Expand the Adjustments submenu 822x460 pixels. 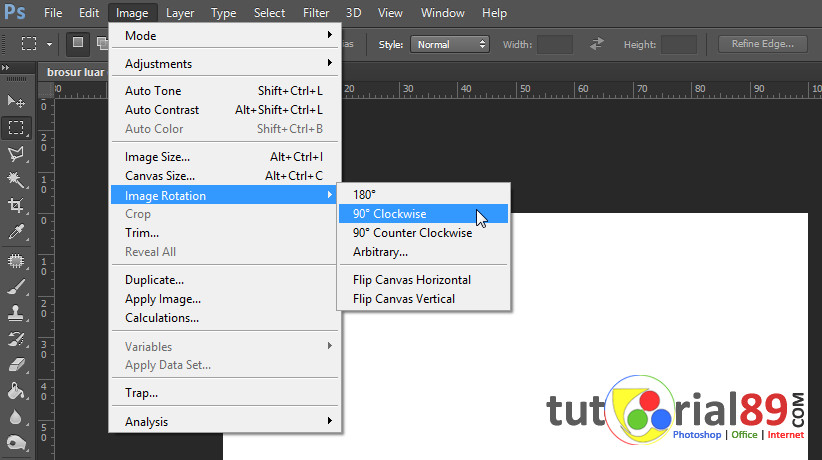[x=226, y=63]
